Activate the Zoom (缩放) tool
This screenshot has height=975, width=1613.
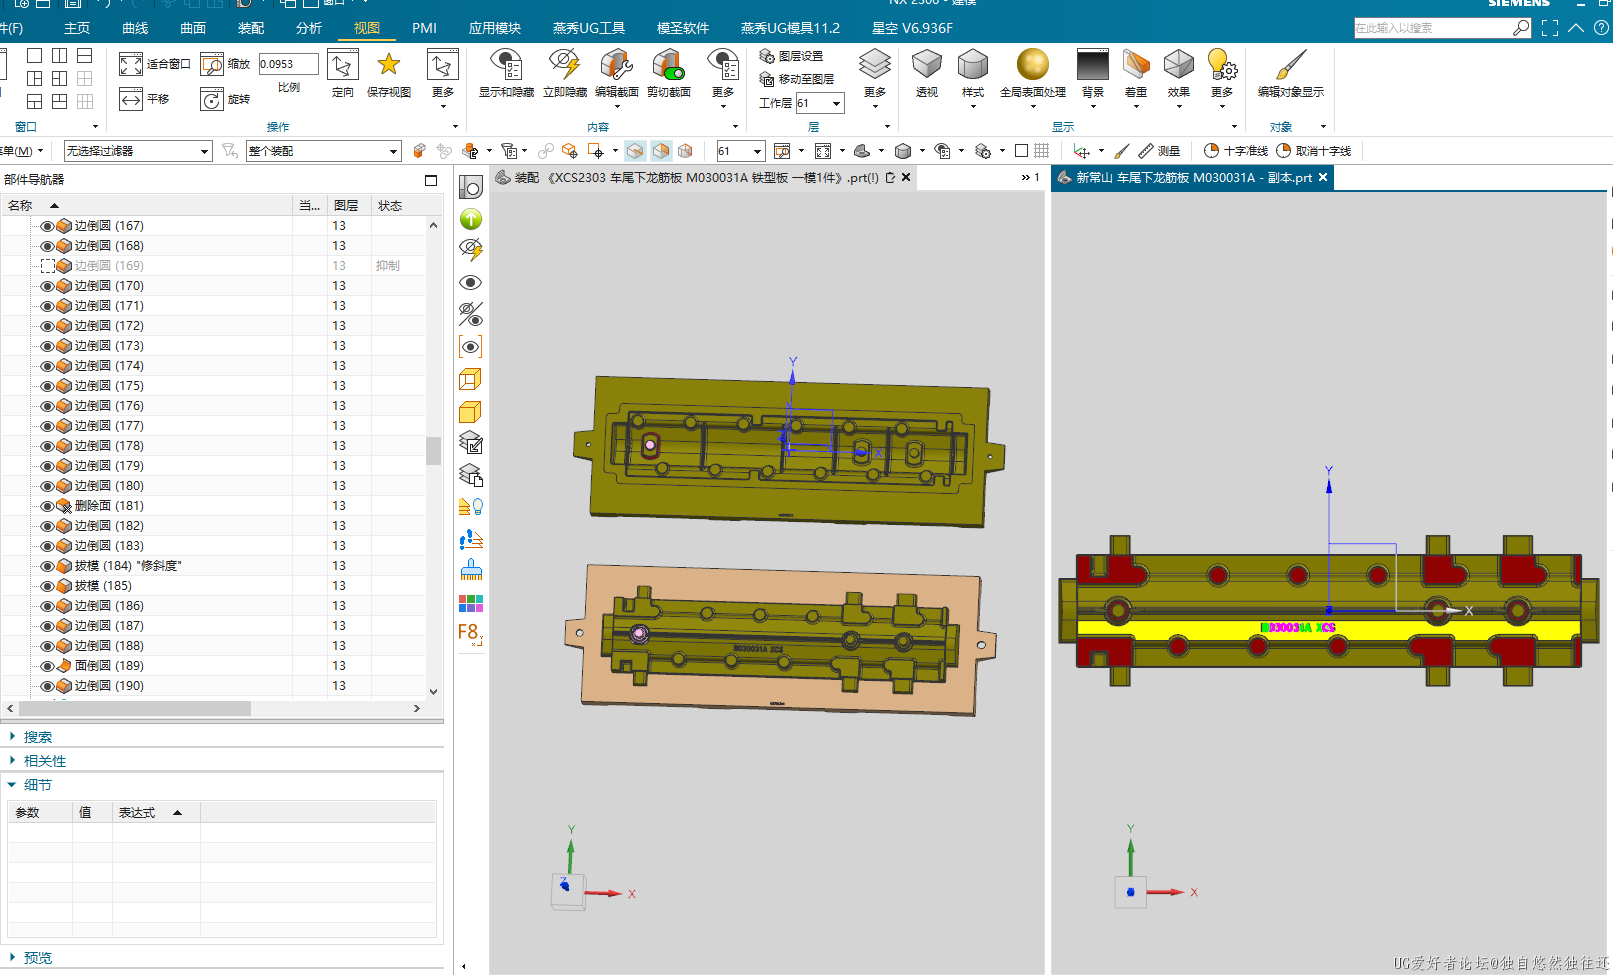(x=212, y=65)
